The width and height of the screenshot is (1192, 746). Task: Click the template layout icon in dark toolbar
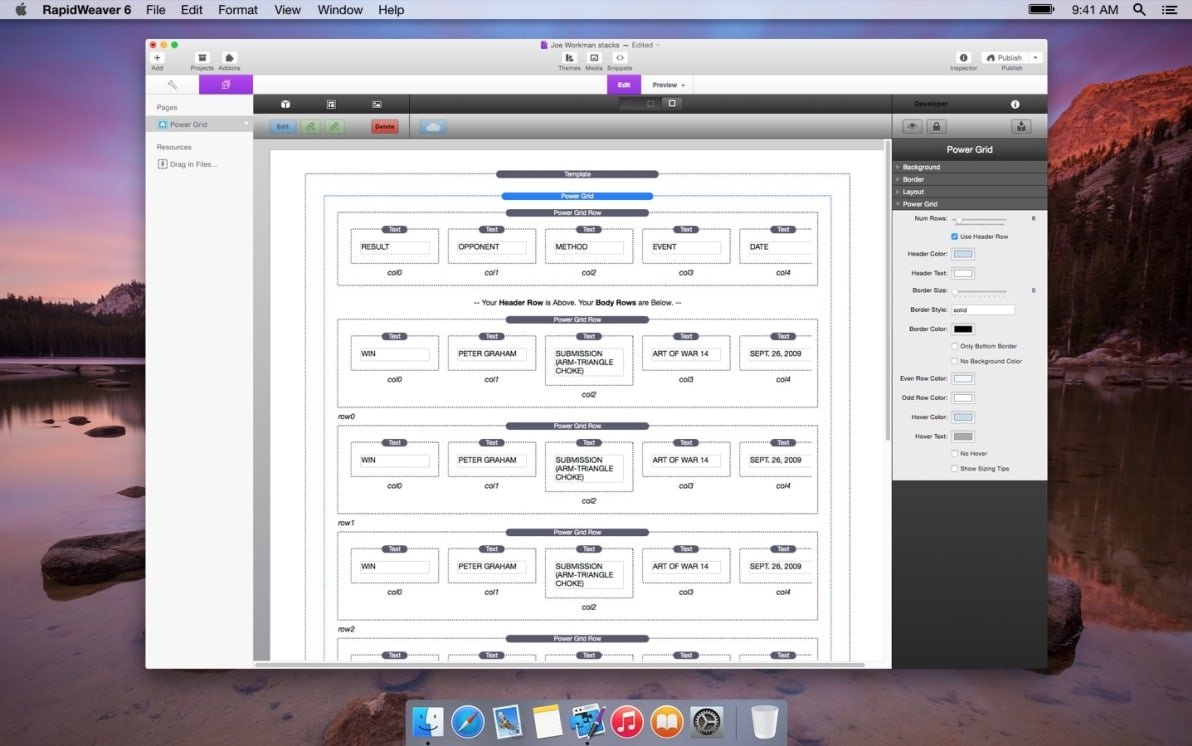pos(331,104)
